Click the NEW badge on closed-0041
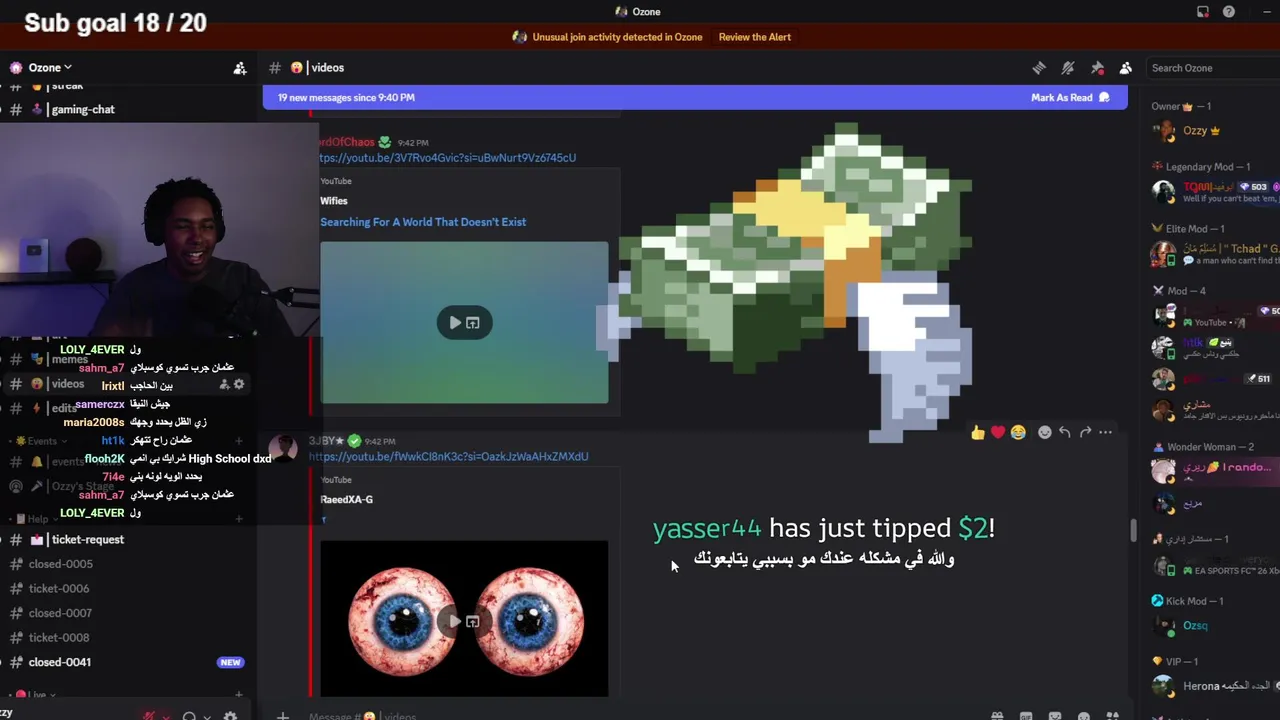Screen dimensions: 1280x720 (230, 662)
